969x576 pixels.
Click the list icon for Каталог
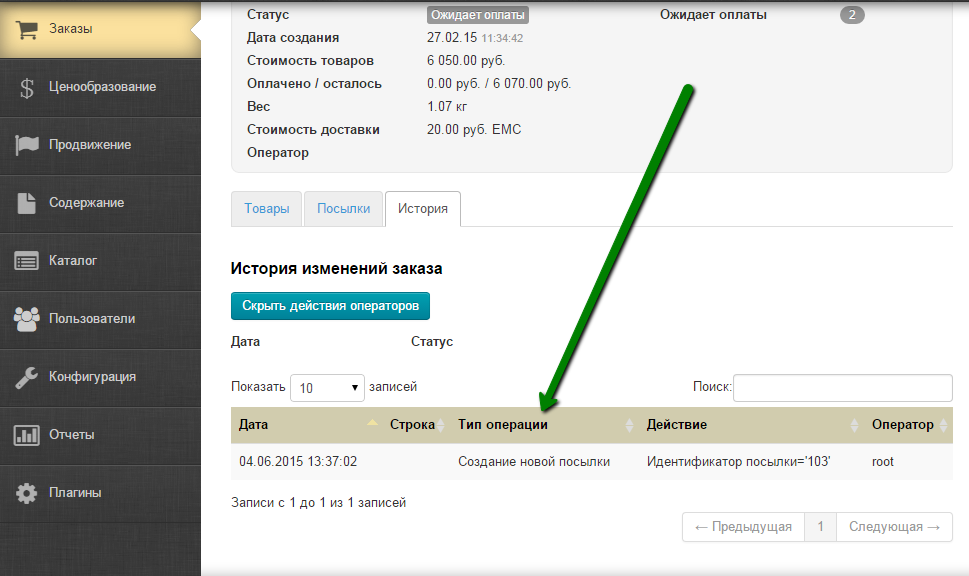[27, 261]
